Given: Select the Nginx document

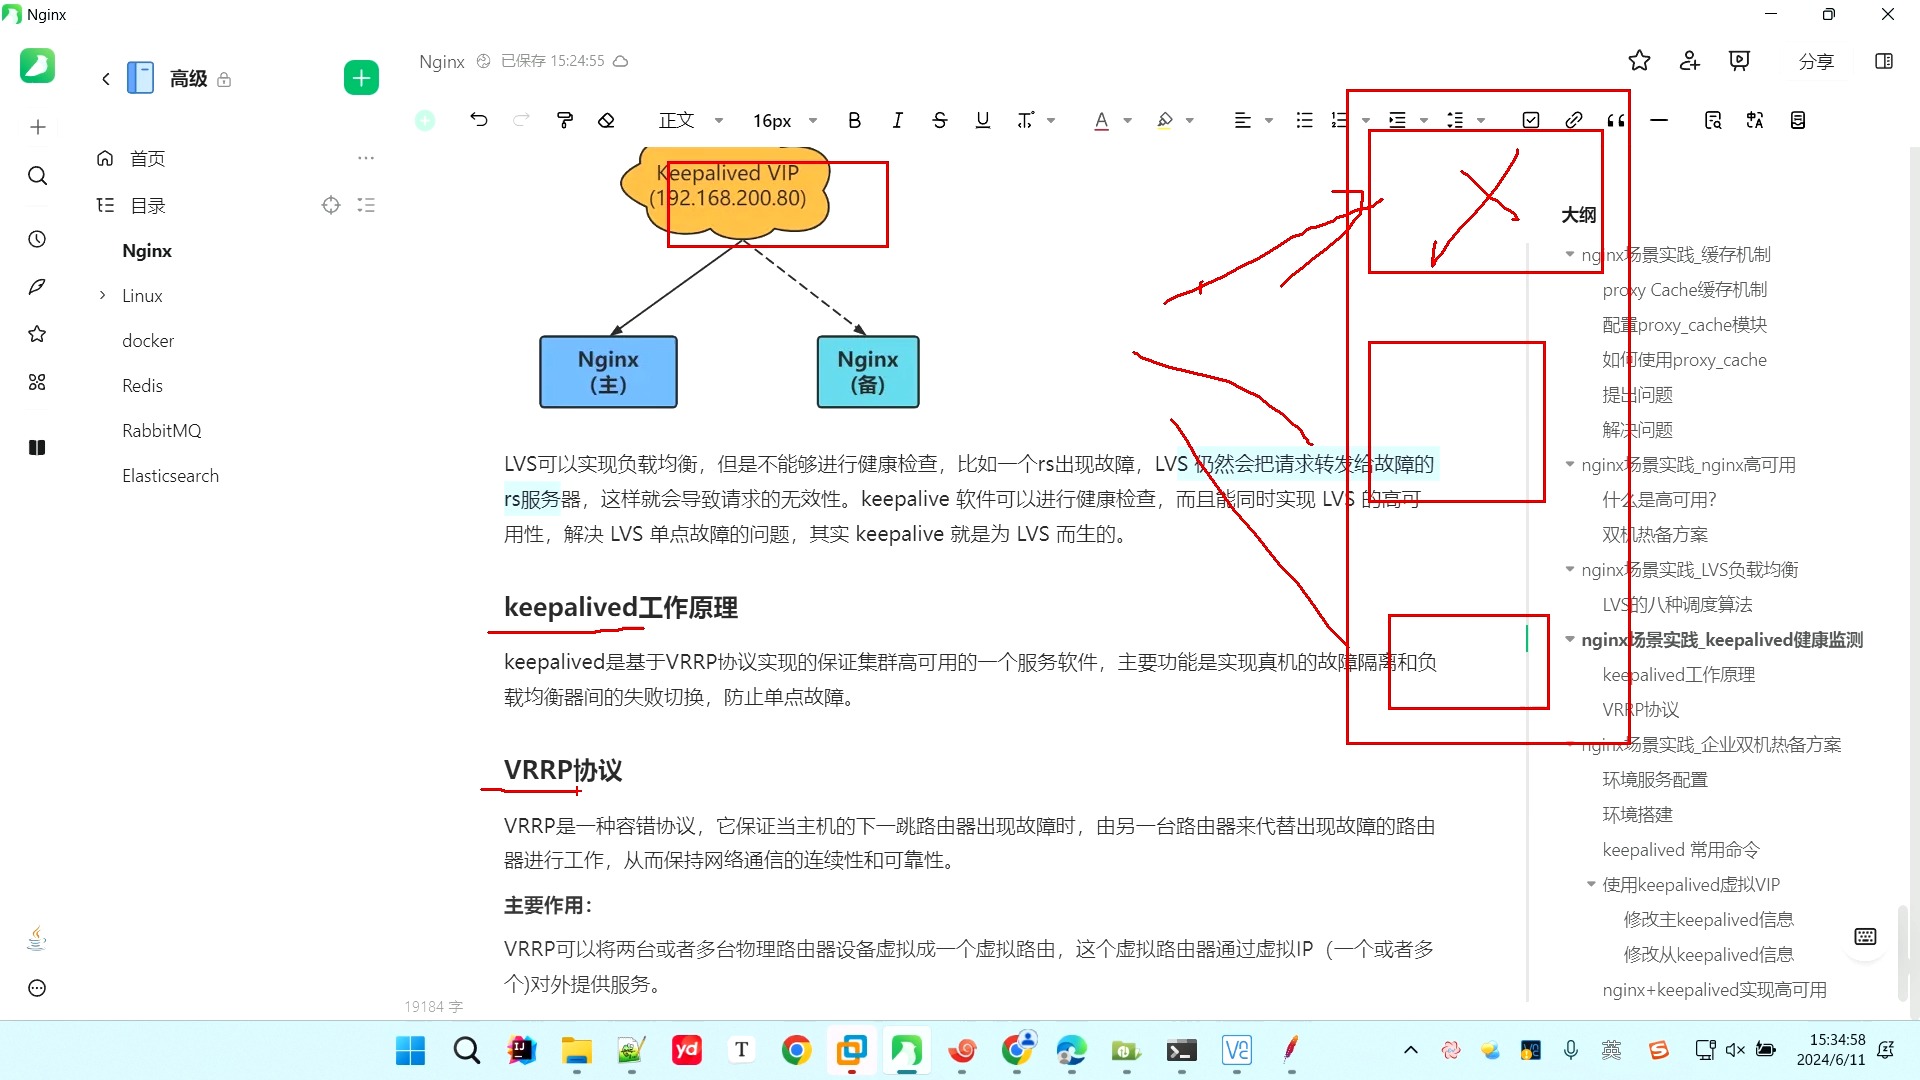Looking at the screenshot, I should coord(147,250).
